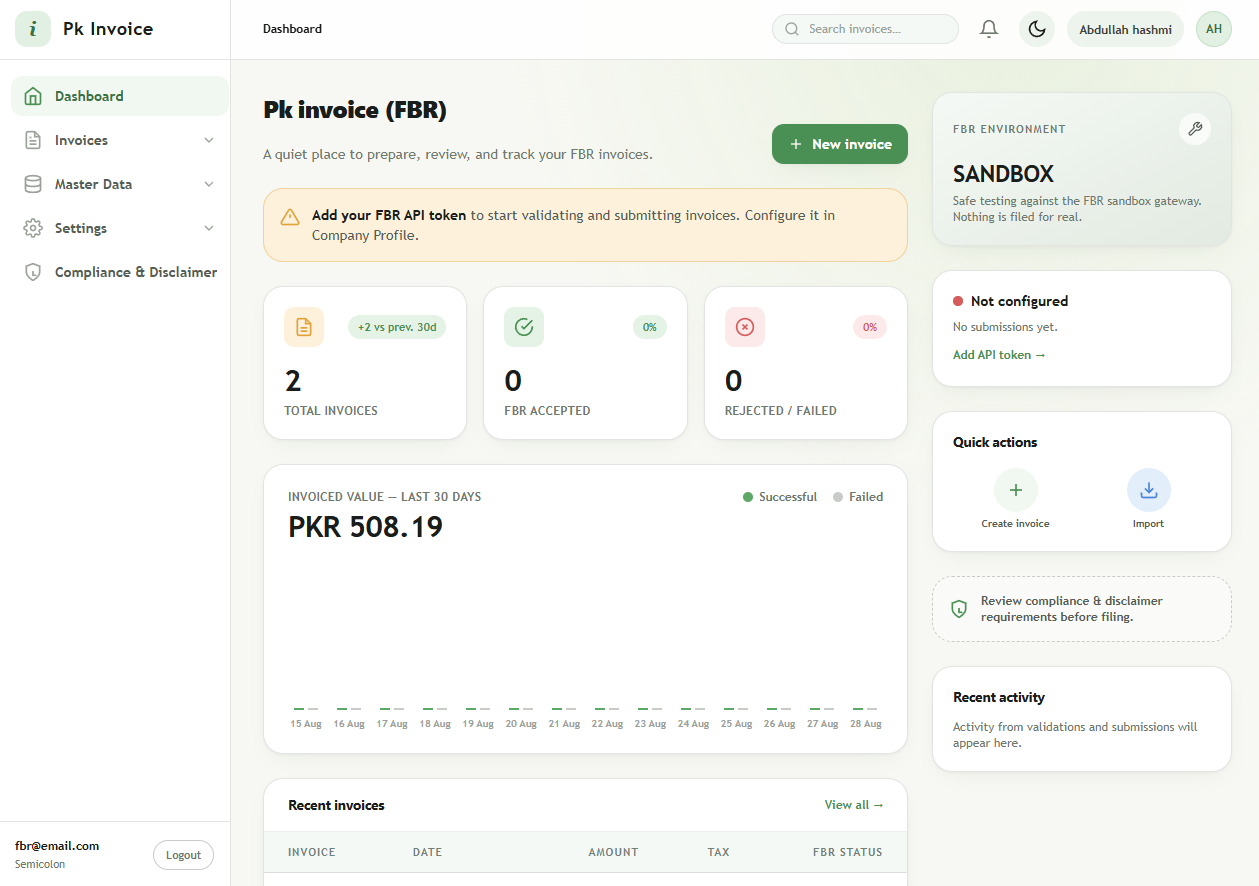Click the Semicolon company name
Screen dimensions: 1259x886
coord(40,864)
